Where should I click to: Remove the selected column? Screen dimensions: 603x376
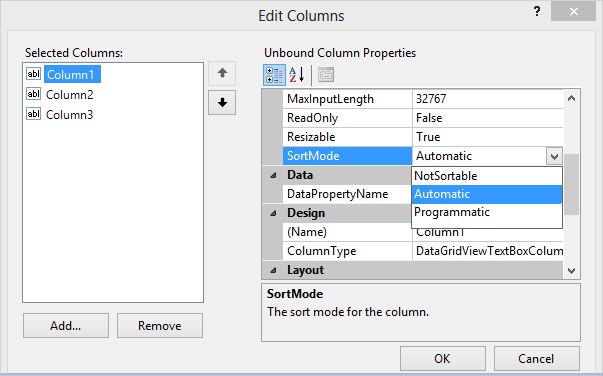160,326
